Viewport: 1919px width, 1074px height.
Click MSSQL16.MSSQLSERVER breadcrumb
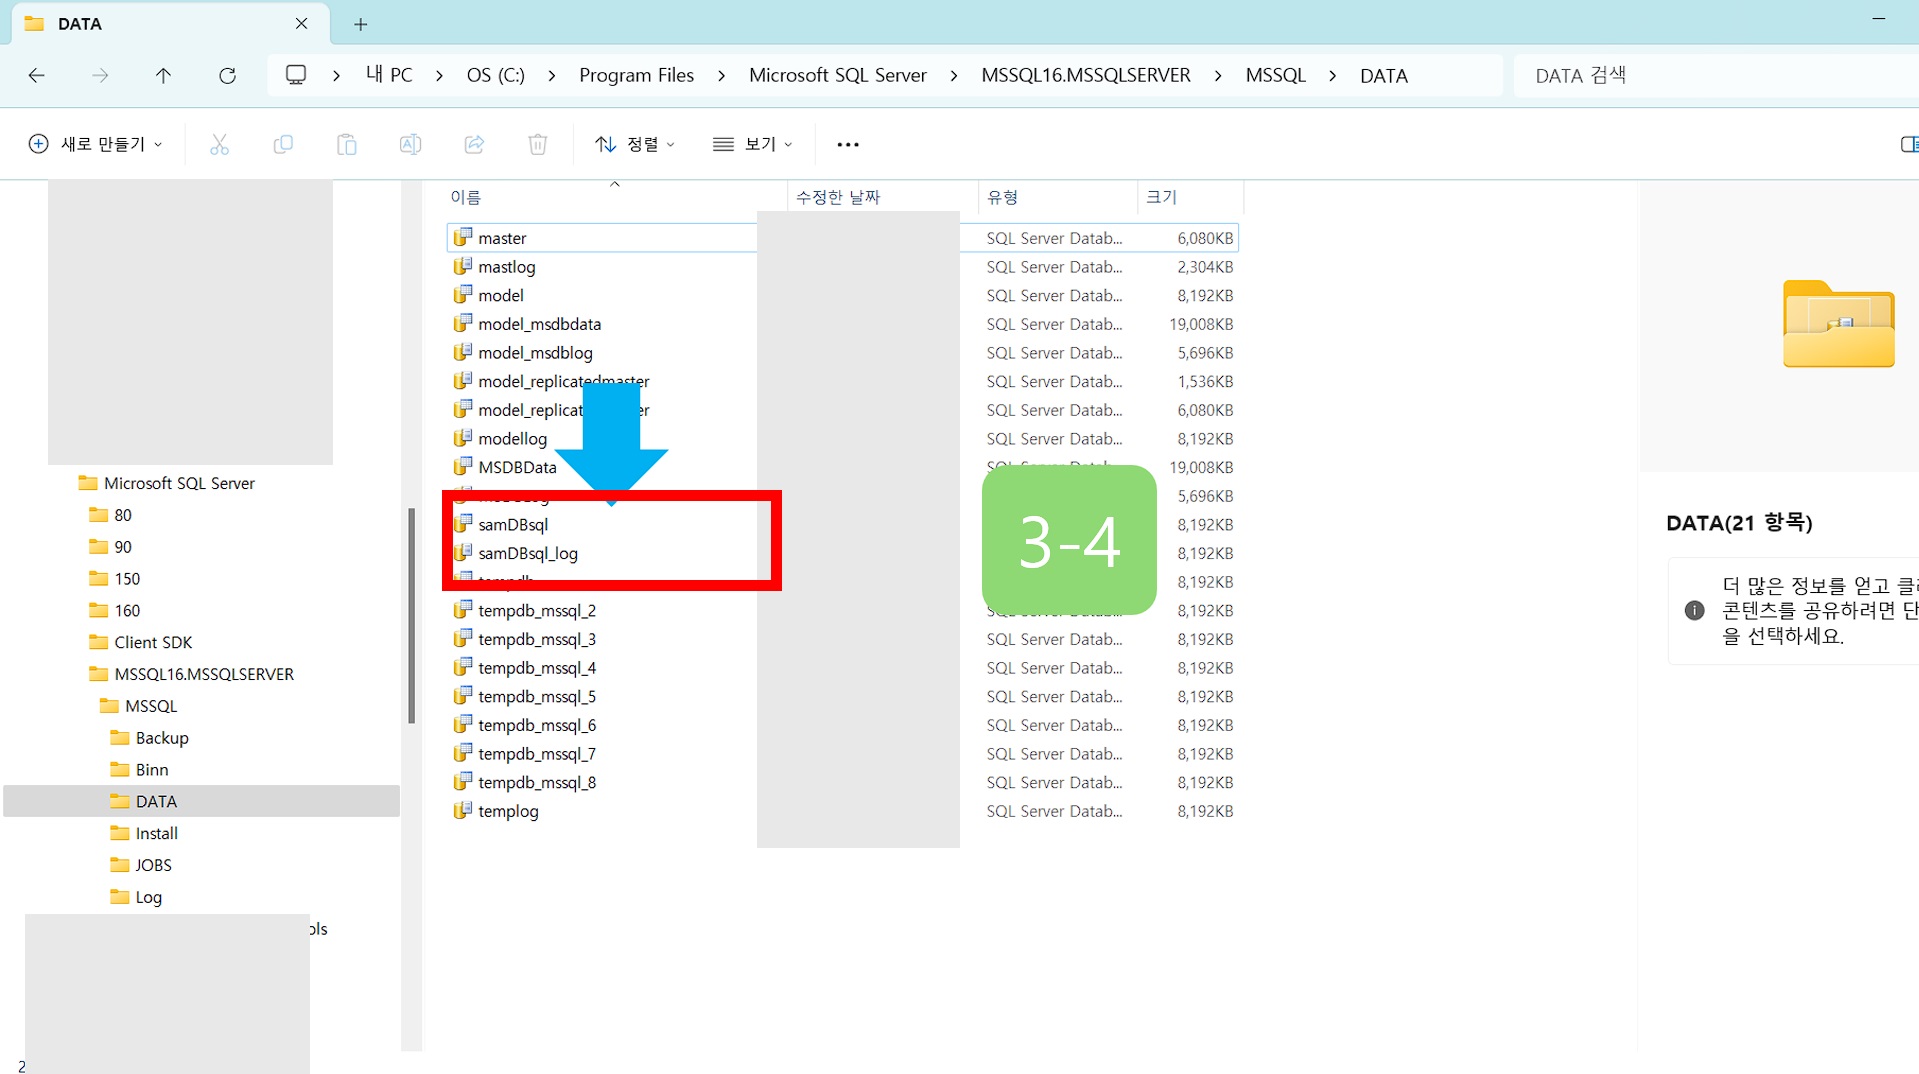pos(1086,75)
